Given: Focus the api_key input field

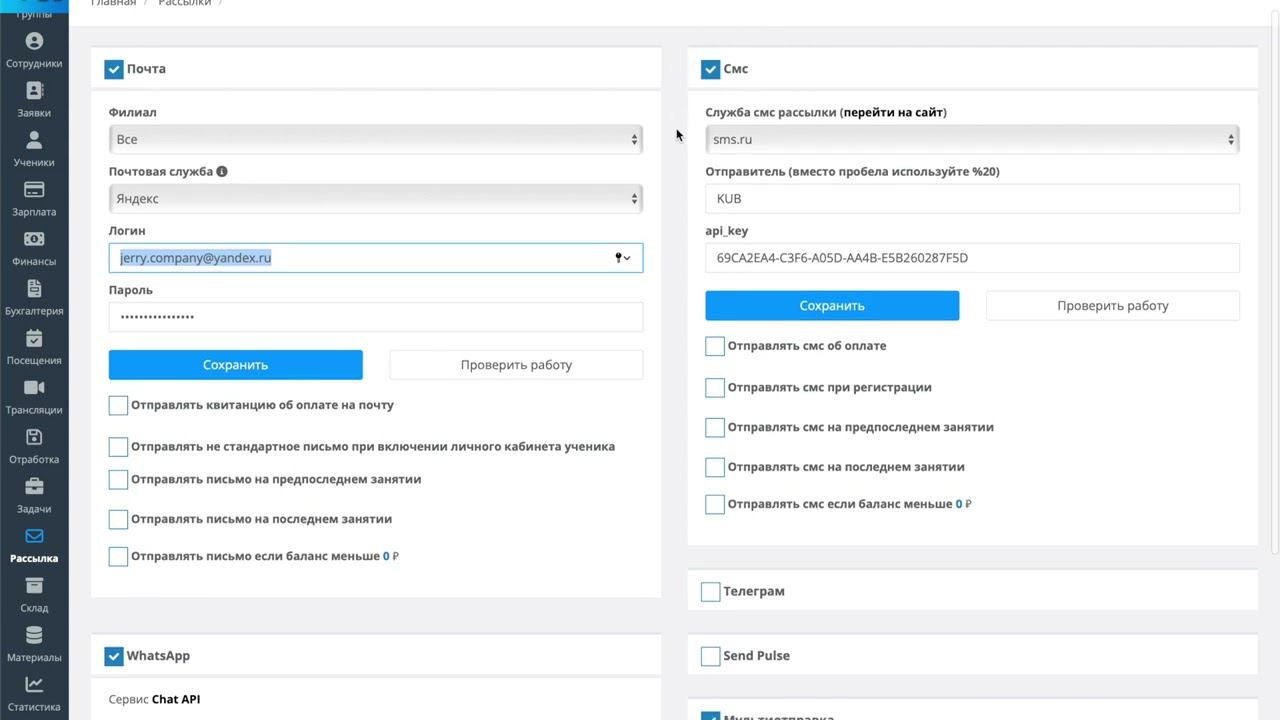Looking at the screenshot, I should point(972,258).
